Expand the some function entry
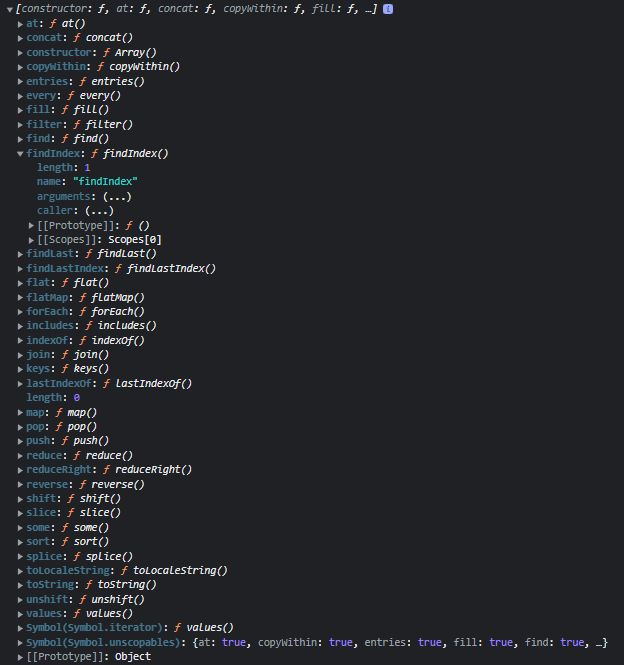Image resolution: width=624 pixels, height=665 pixels. coord(20,528)
